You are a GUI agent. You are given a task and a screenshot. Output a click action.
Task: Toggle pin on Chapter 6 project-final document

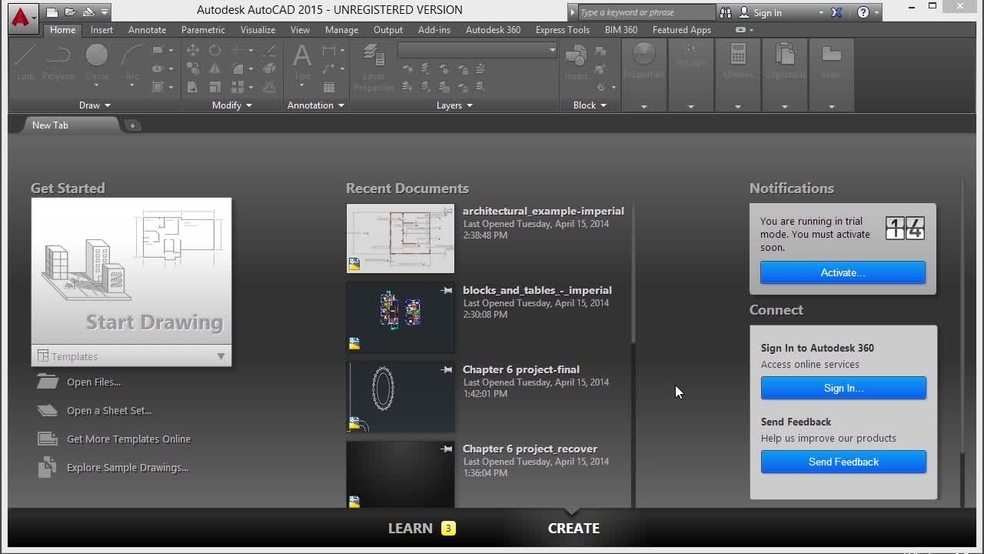pyautogui.click(x=446, y=370)
